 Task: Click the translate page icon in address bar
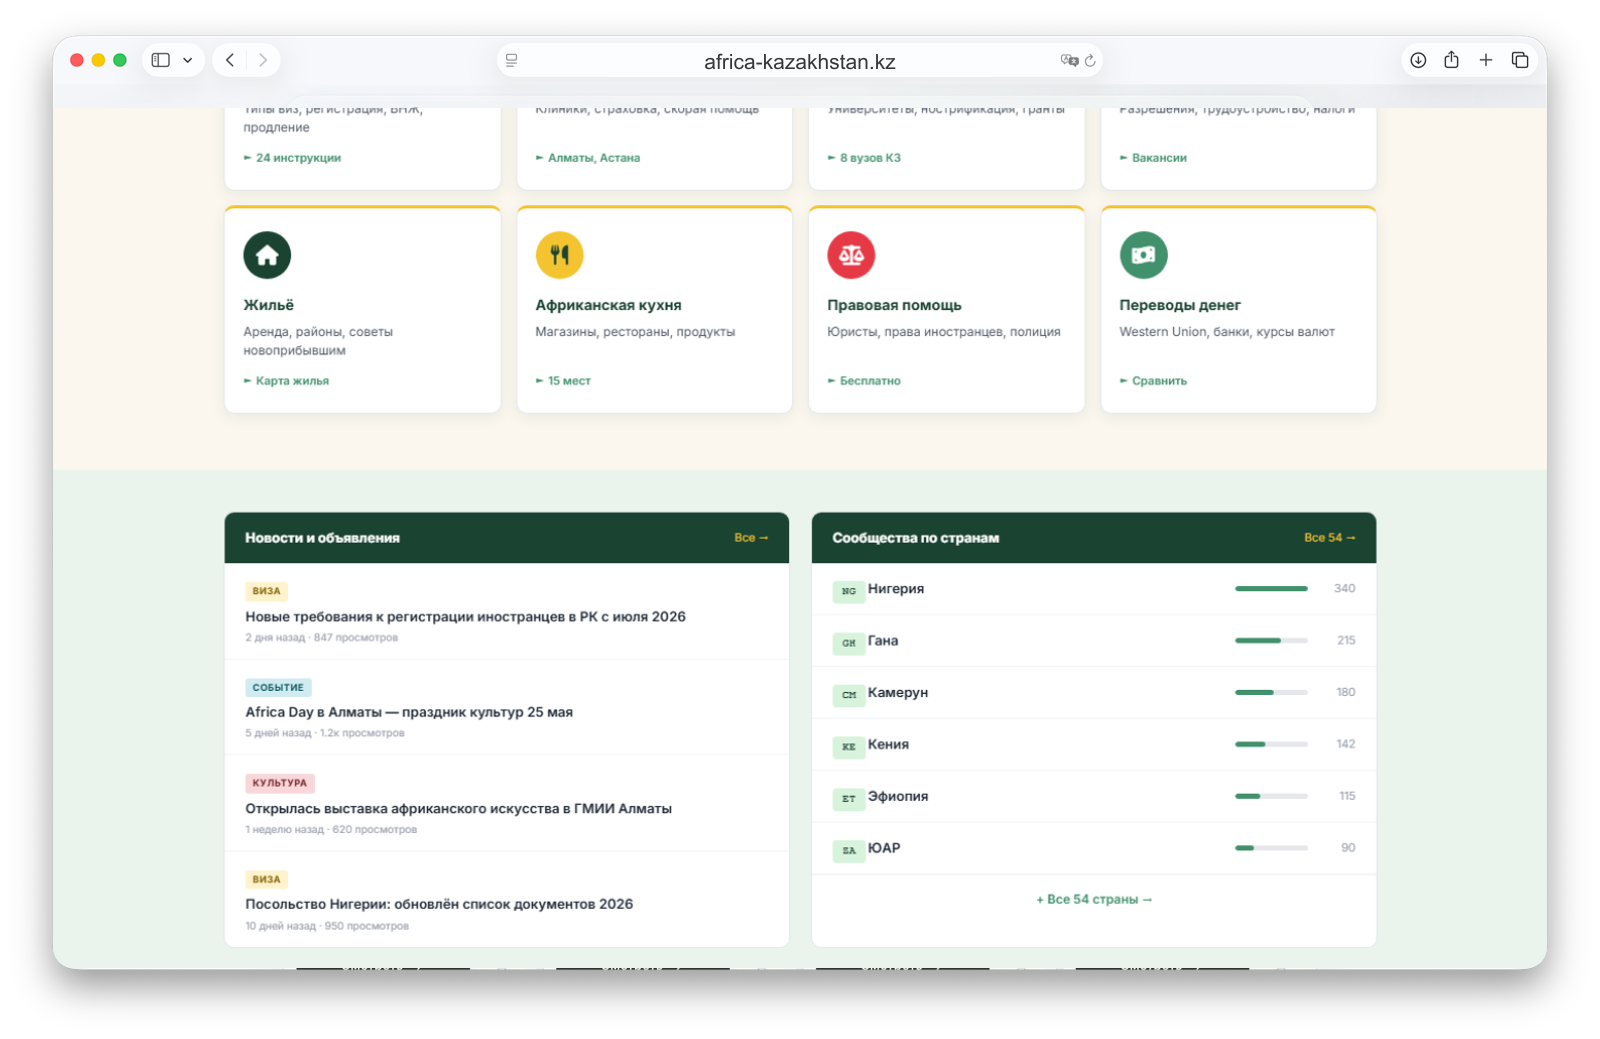tap(1069, 60)
